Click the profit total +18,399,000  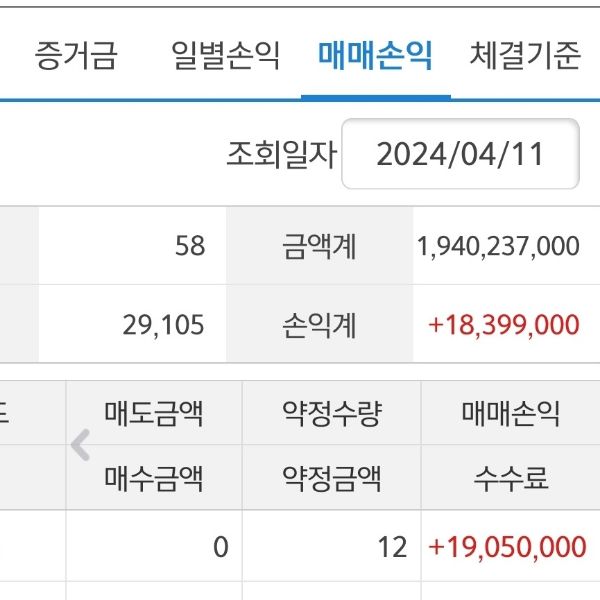tap(503, 324)
